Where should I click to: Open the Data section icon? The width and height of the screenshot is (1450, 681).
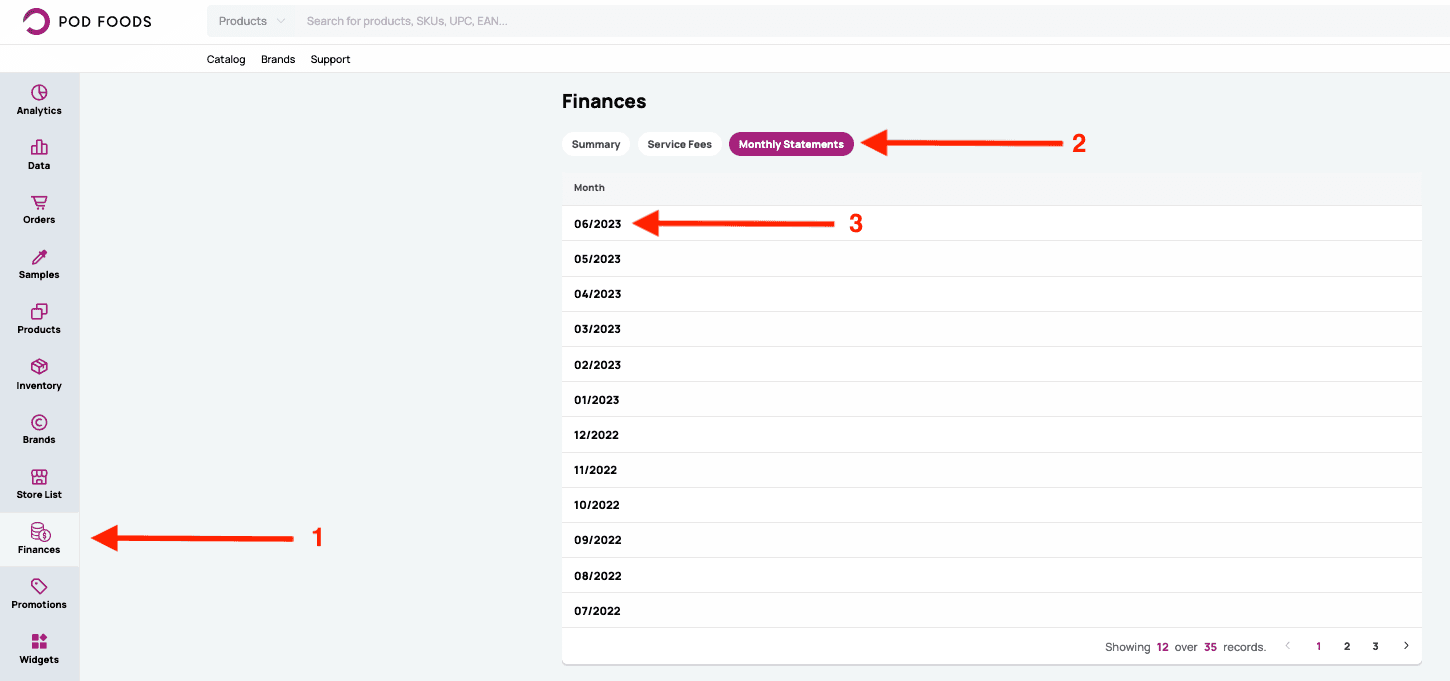pyautogui.click(x=39, y=147)
